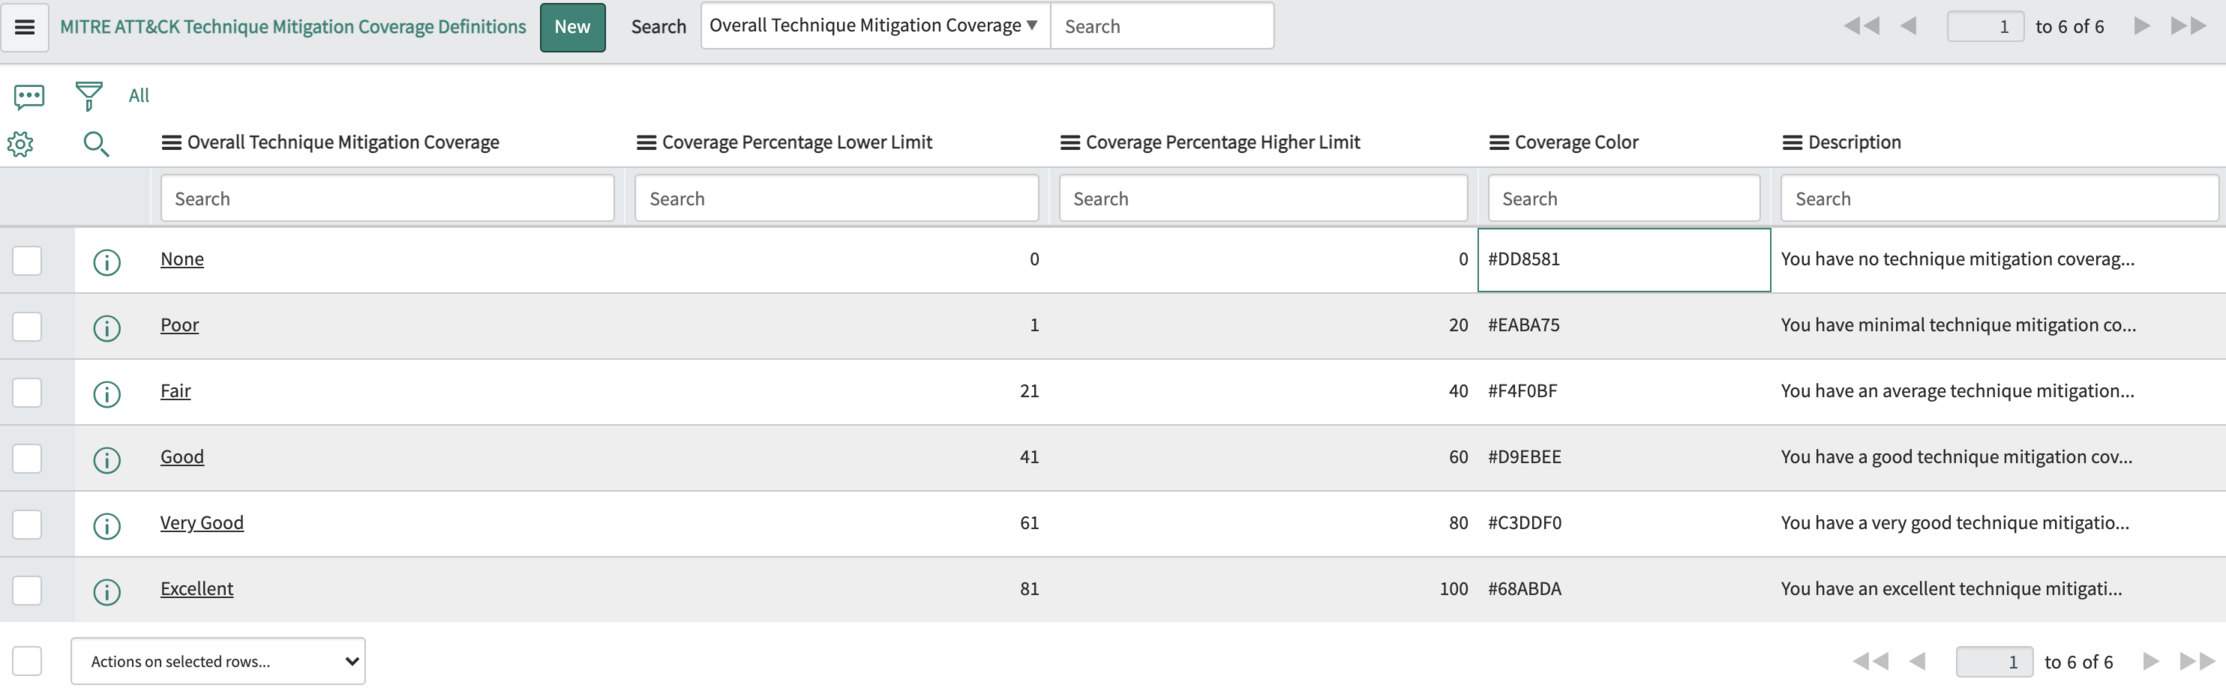Viewport: 2226px width, 688px height.
Task: Open Coverage Color column options menu
Action: [1499, 143]
